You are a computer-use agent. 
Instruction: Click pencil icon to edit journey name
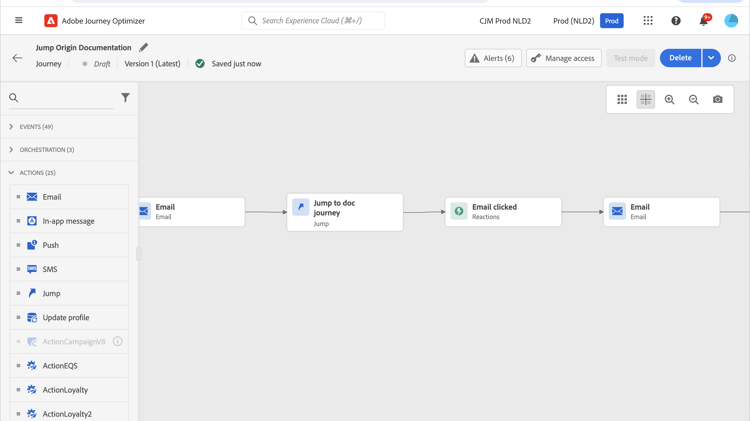click(x=144, y=47)
